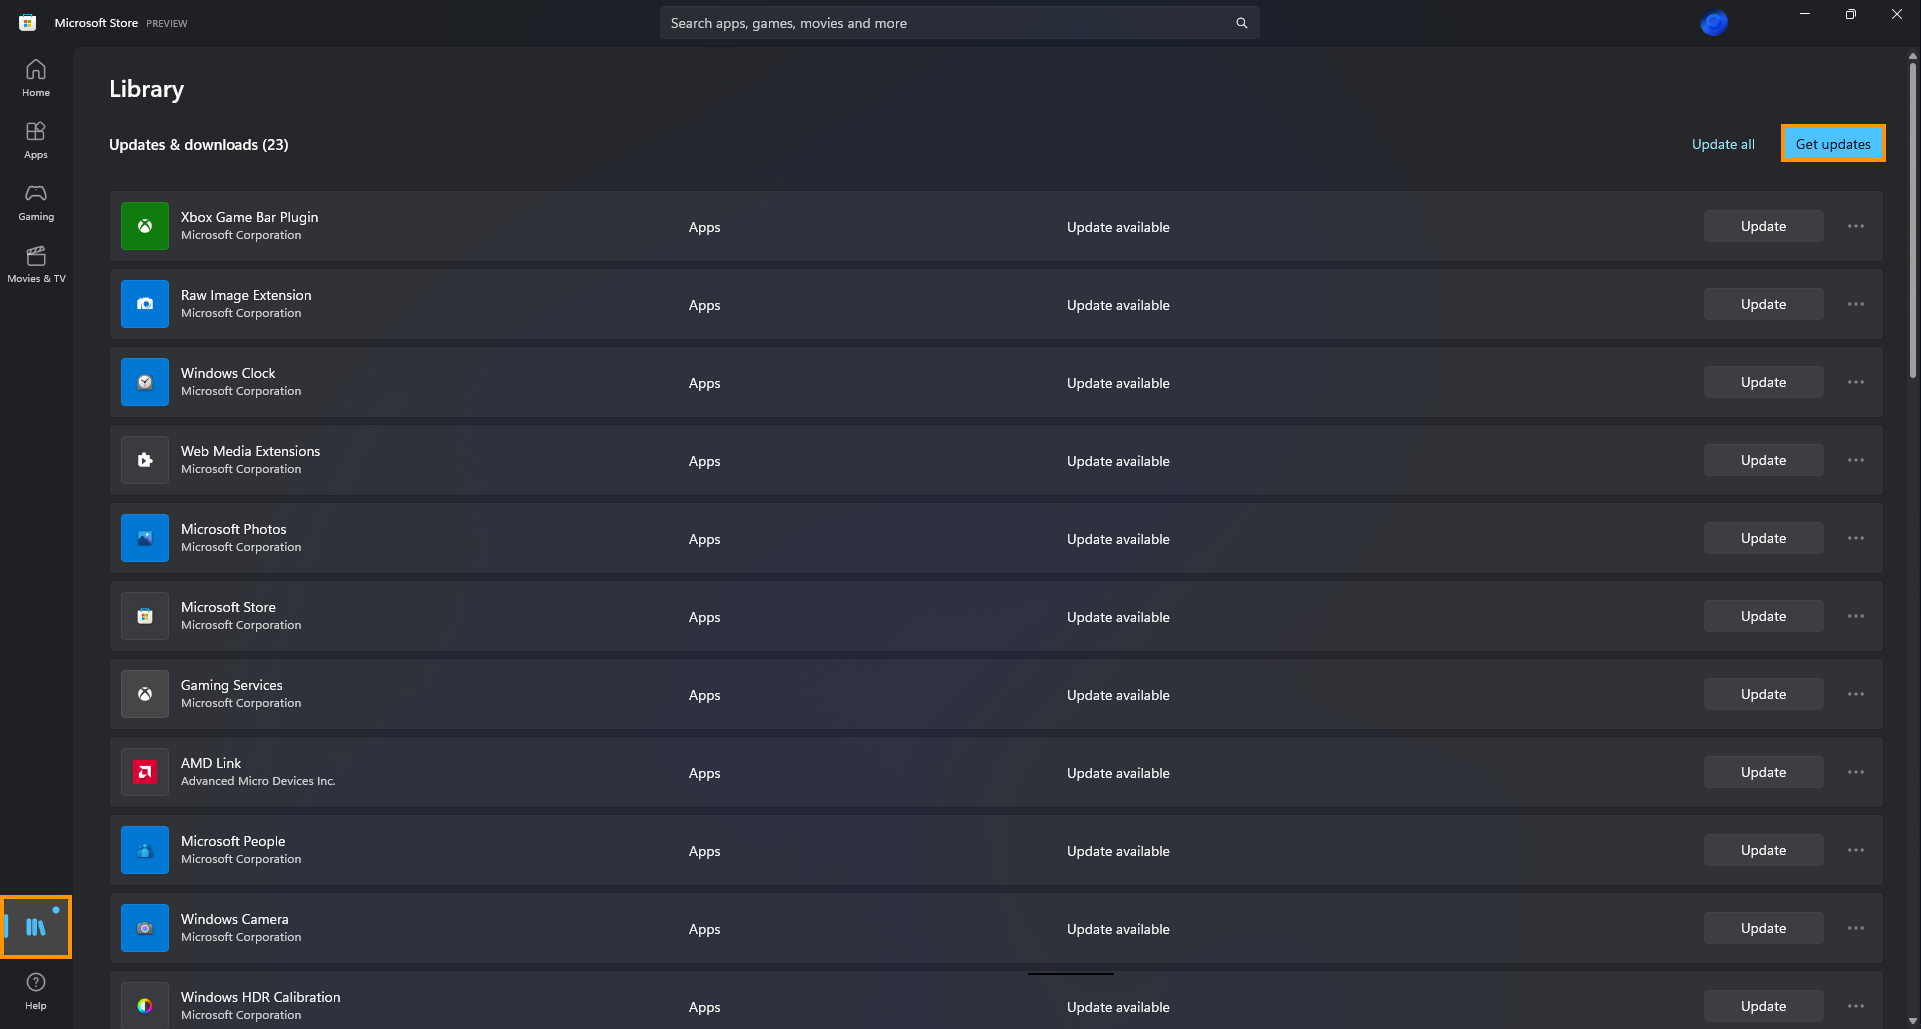This screenshot has width=1921, height=1029.
Task: Click the scrollbar down arrow
Action: (x=1912, y=1021)
